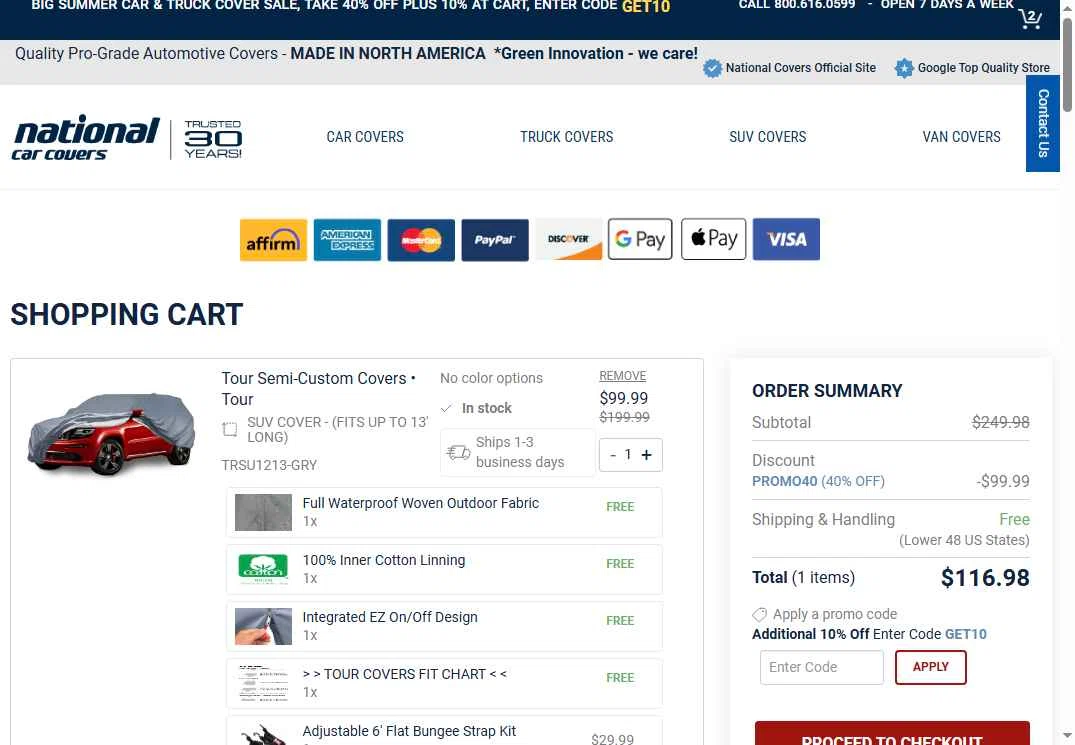1075x745 pixels.
Task: Apply the entered promo code
Action: pyautogui.click(x=930, y=668)
